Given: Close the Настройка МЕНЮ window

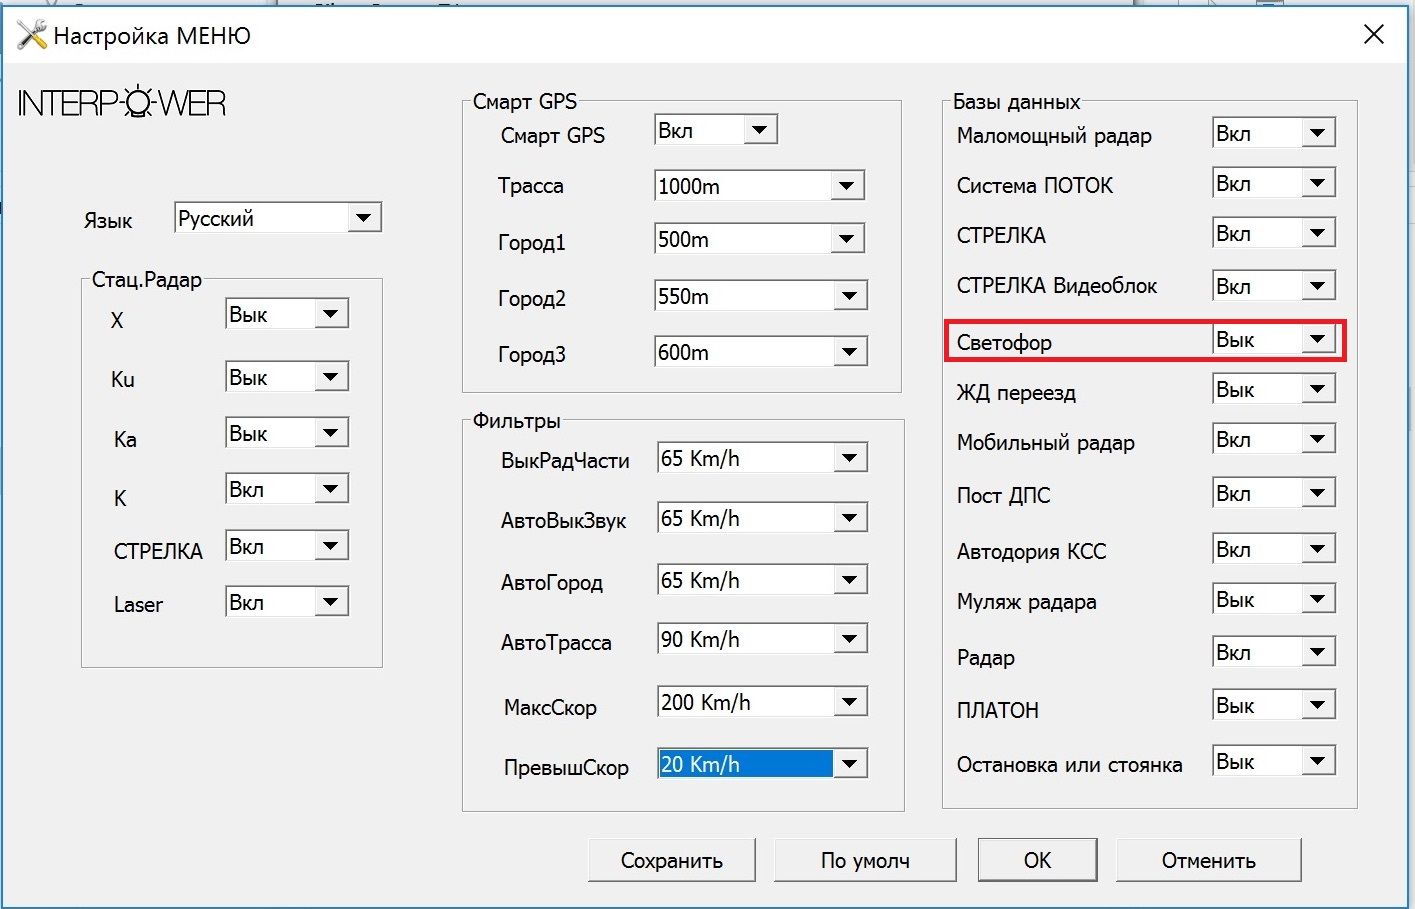Looking at the screenshot, I should point(1374,35).
